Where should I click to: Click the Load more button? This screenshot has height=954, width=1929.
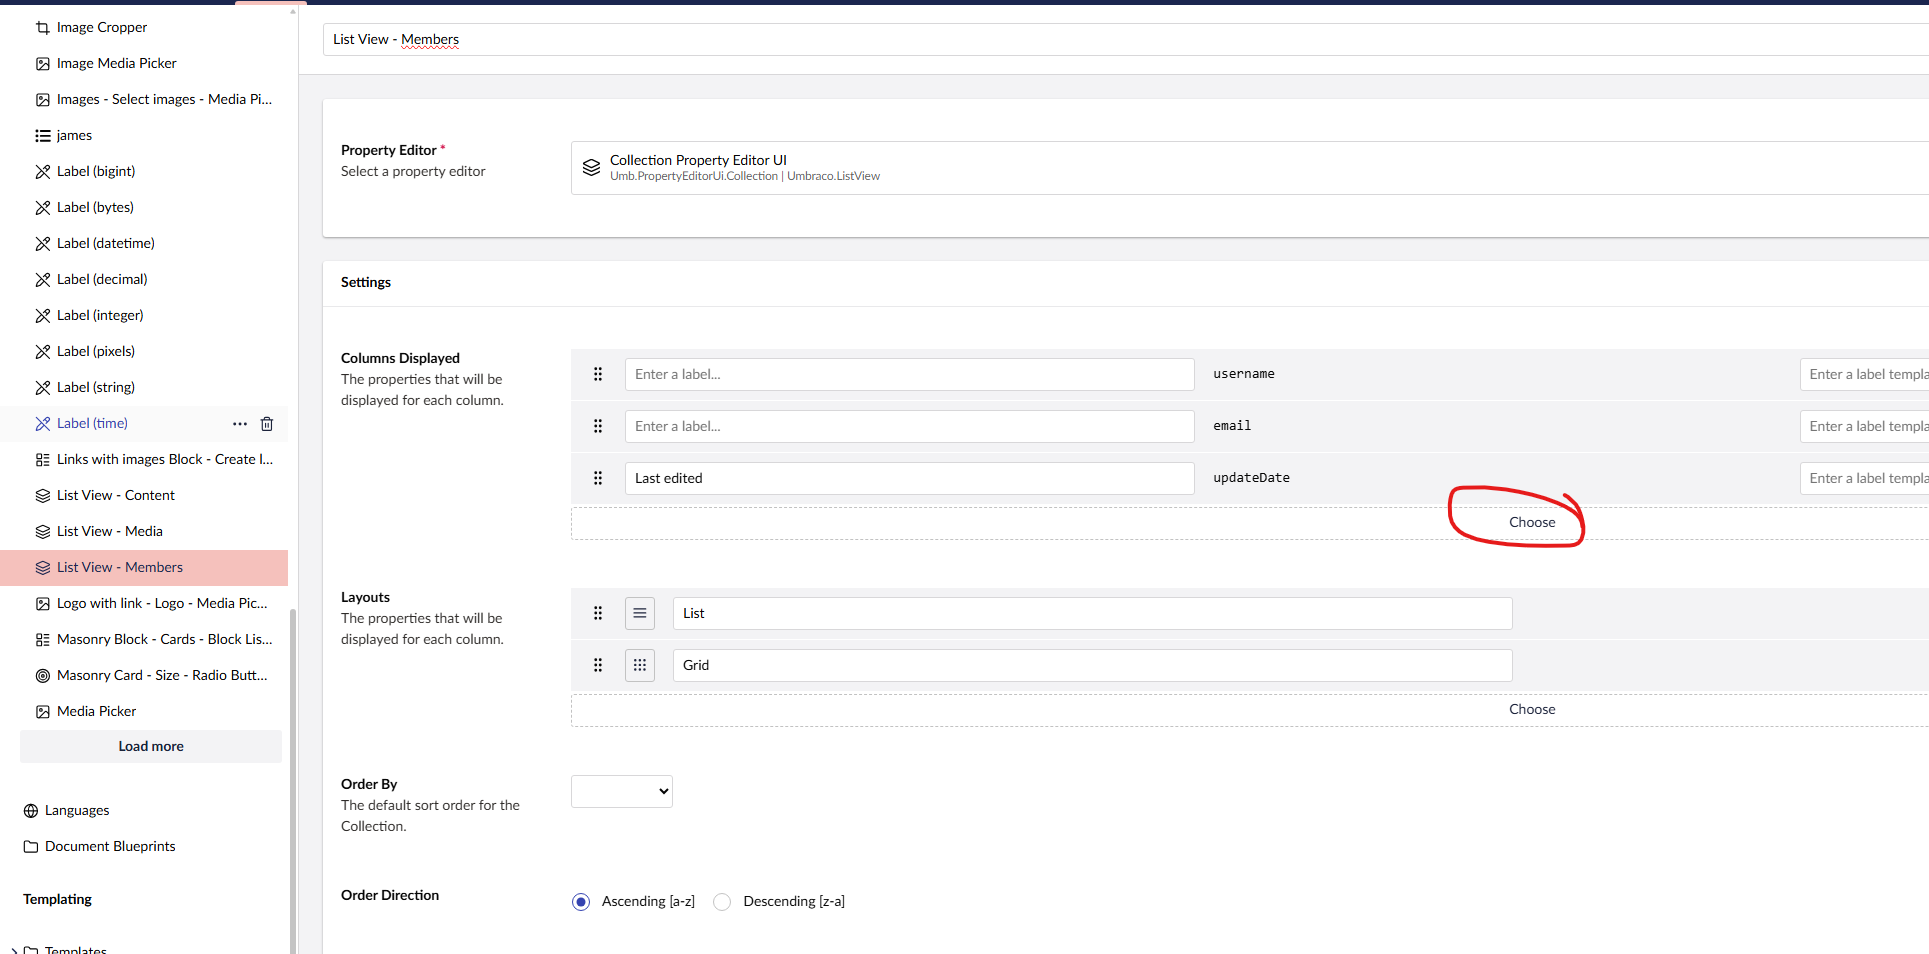coord(151,746)
